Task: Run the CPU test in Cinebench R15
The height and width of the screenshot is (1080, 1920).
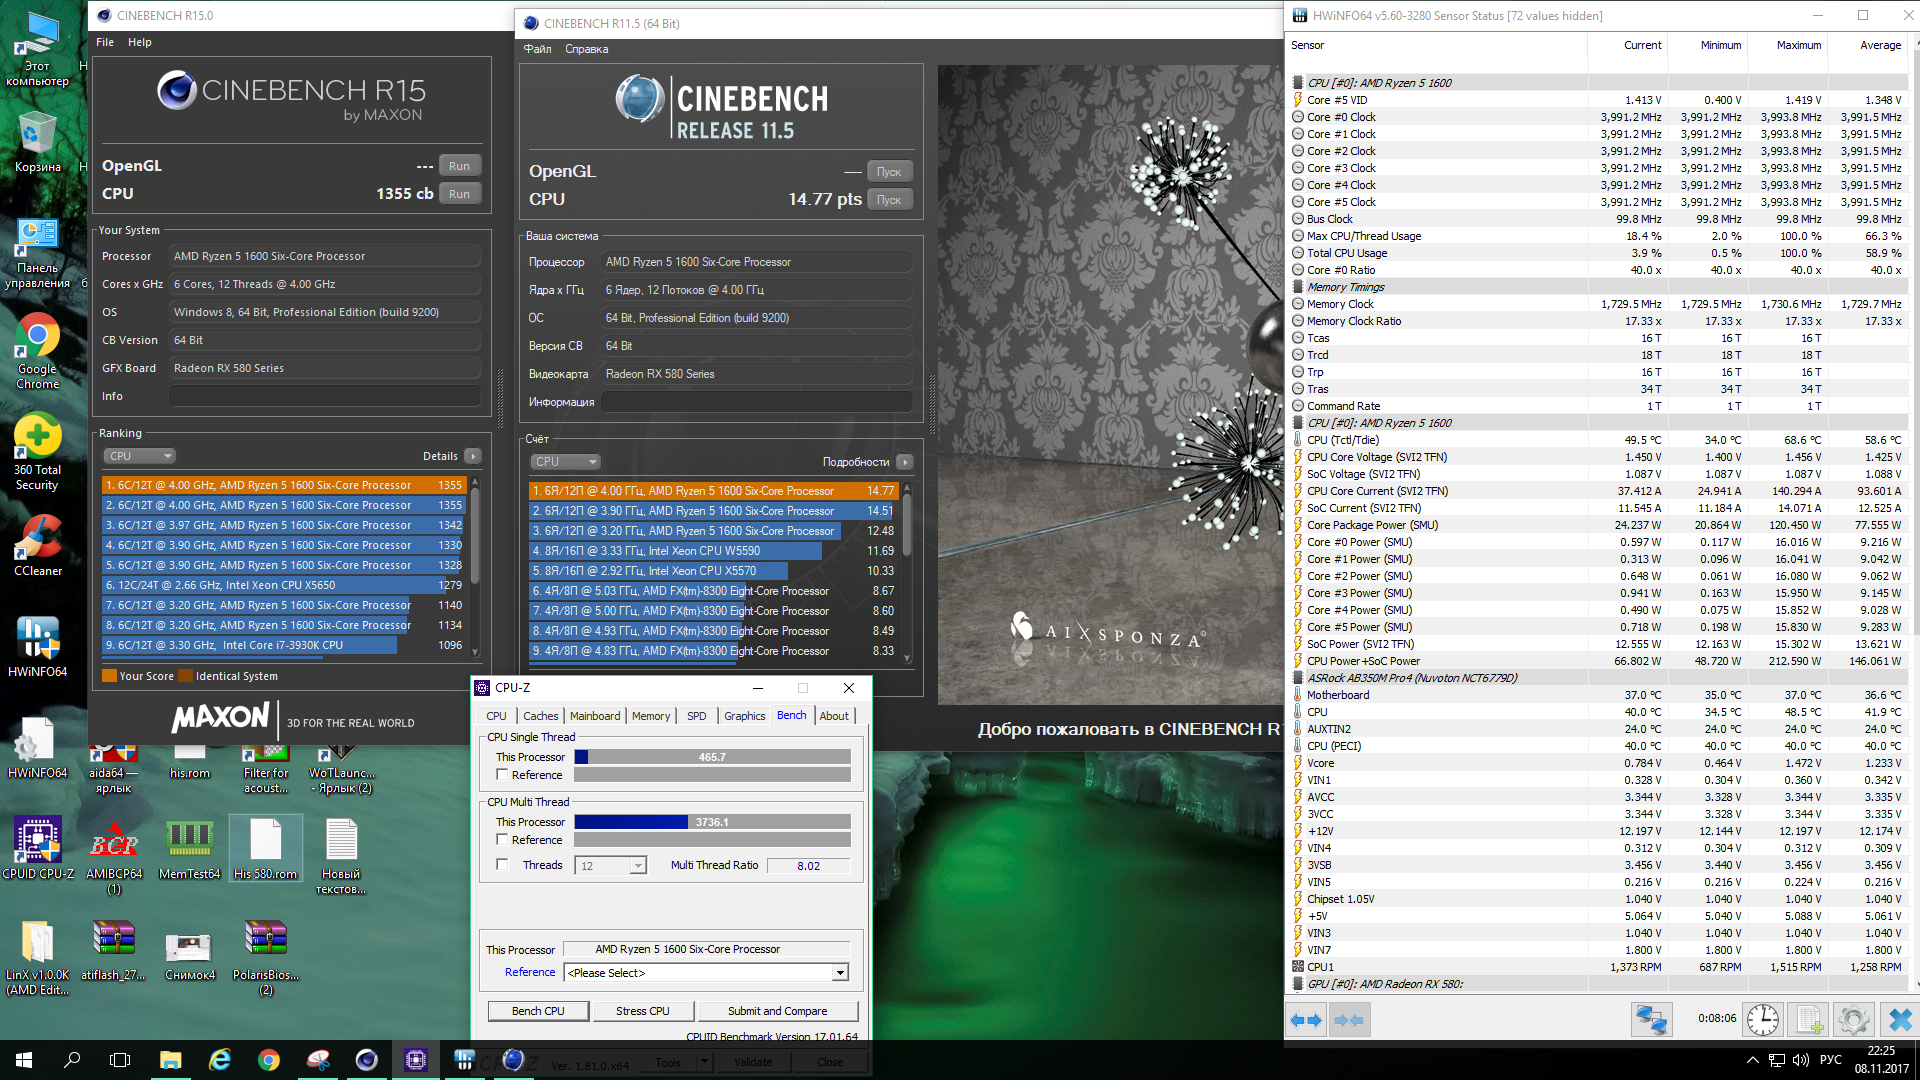Action: coord(459,194)
